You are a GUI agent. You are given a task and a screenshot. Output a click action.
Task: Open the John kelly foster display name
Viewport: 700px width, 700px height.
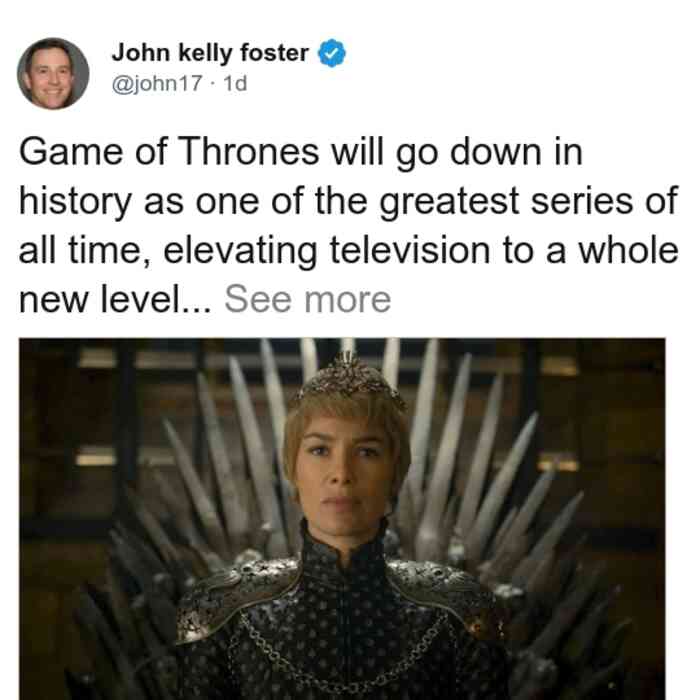(x=210, y=53)
